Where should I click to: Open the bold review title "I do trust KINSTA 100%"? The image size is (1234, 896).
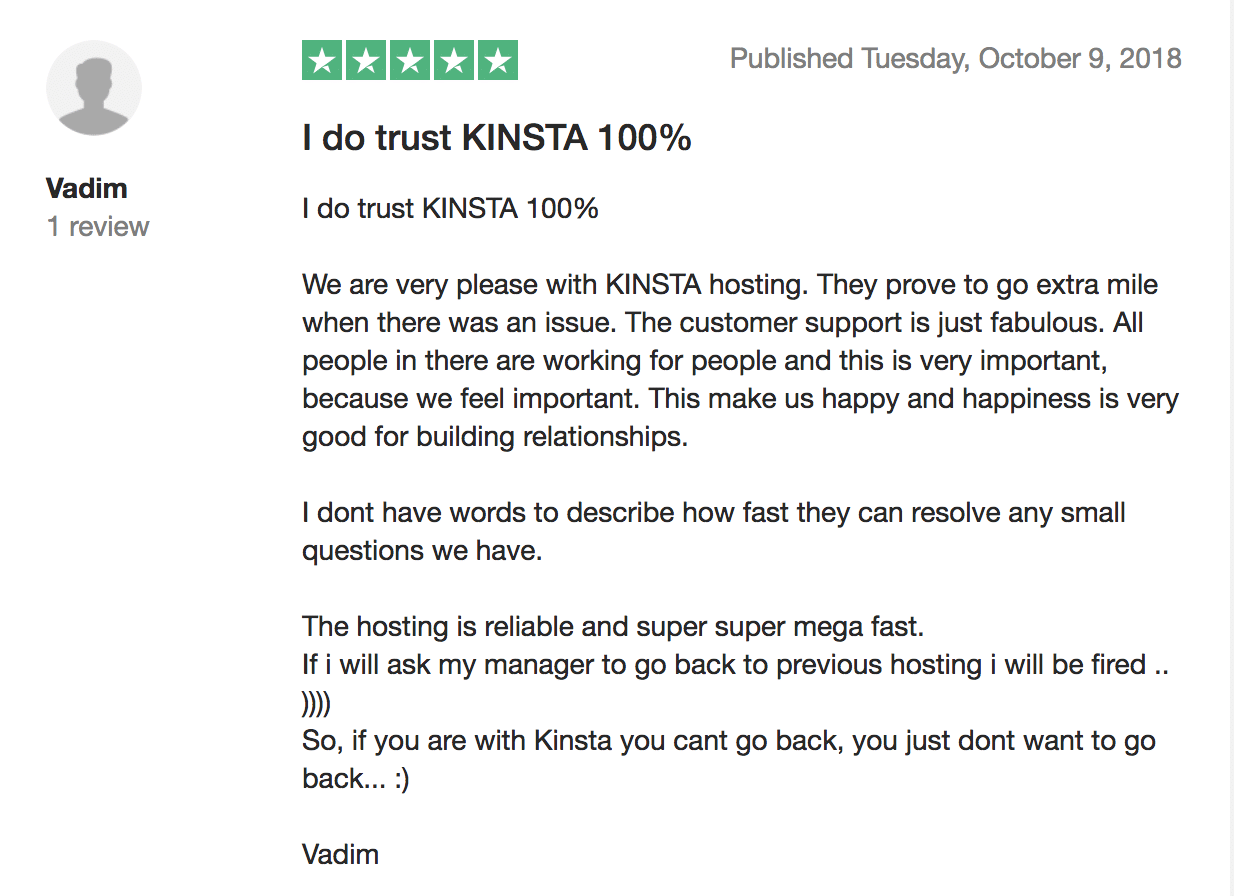tap(497, 138)
